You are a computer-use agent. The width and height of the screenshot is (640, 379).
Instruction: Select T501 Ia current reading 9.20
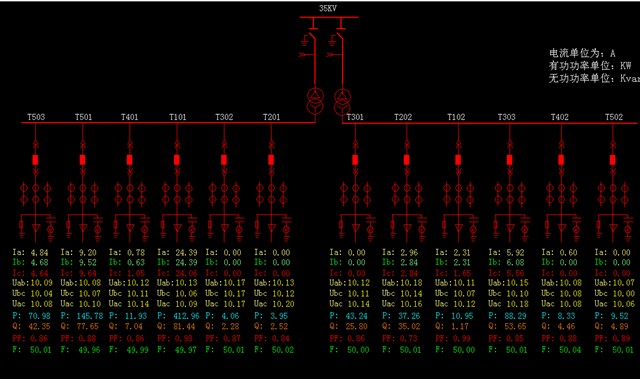pyautogui.click(x=87, y=253)
